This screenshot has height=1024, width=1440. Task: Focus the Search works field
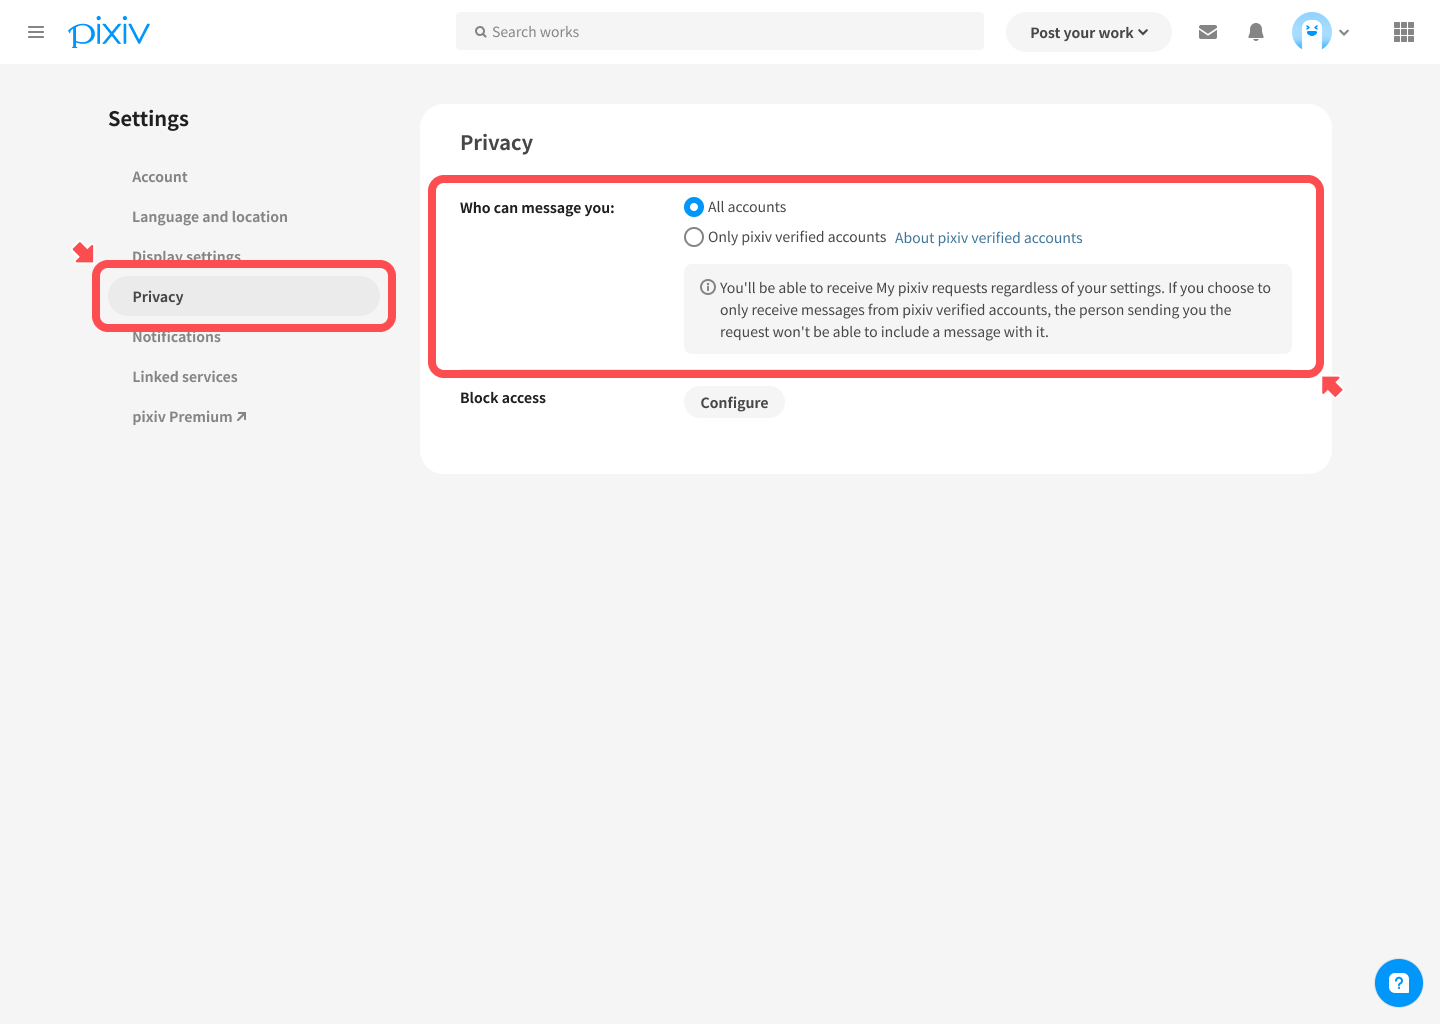pyautogui.click(x=720, y=31)
